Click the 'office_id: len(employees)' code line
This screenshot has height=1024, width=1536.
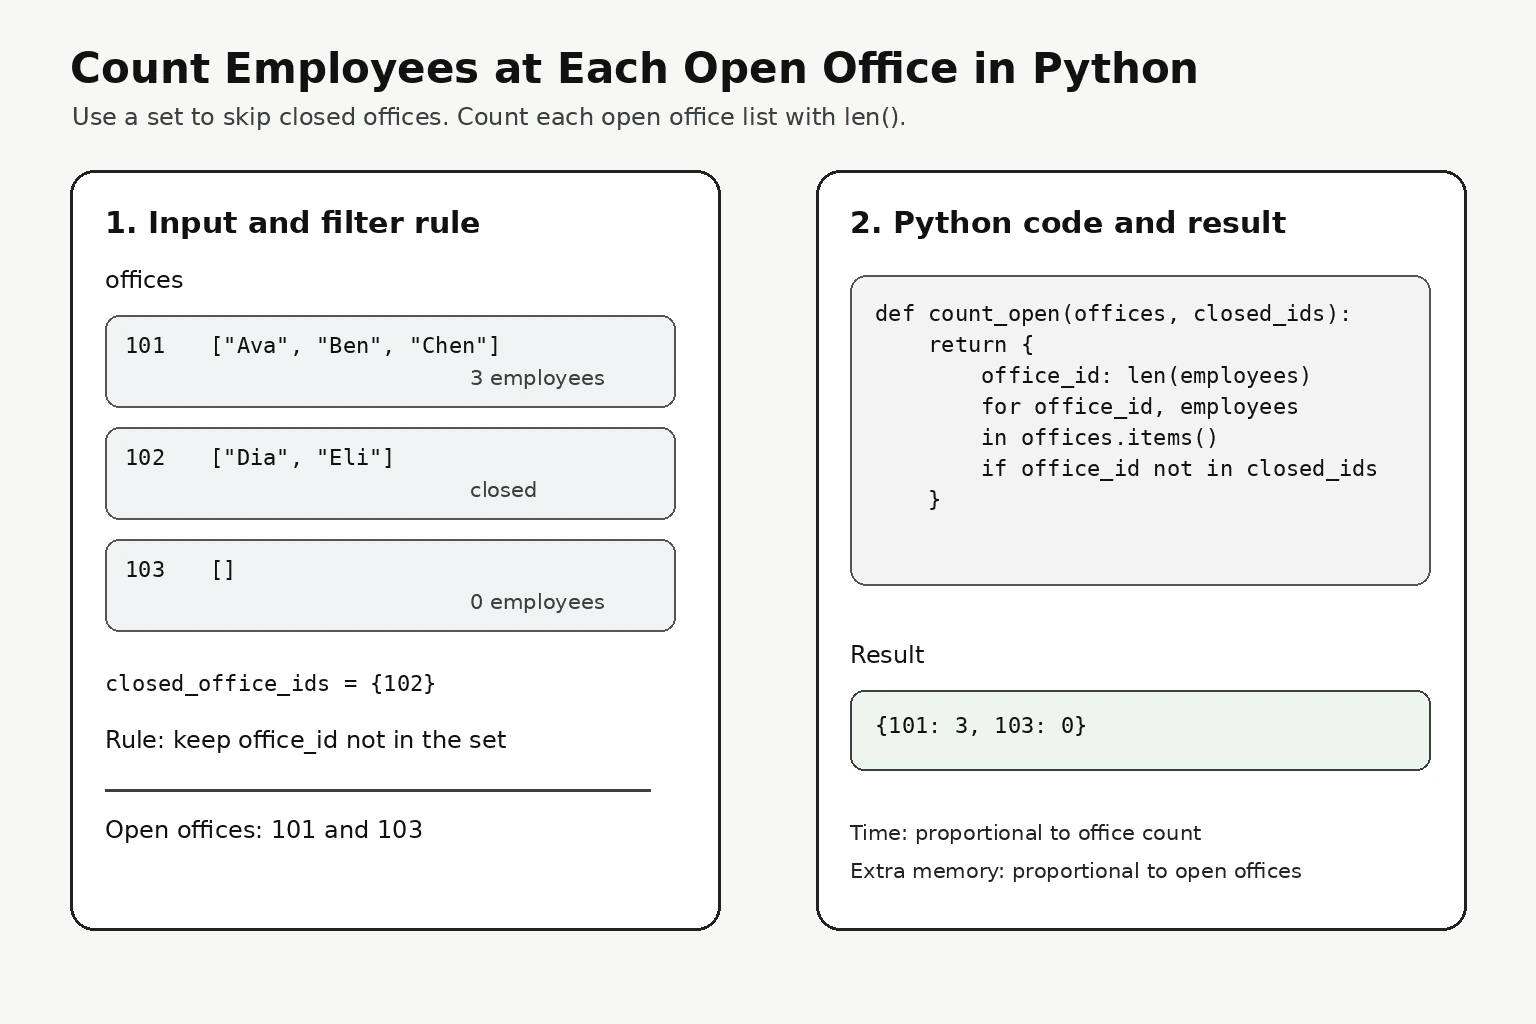click(1146, 376)
